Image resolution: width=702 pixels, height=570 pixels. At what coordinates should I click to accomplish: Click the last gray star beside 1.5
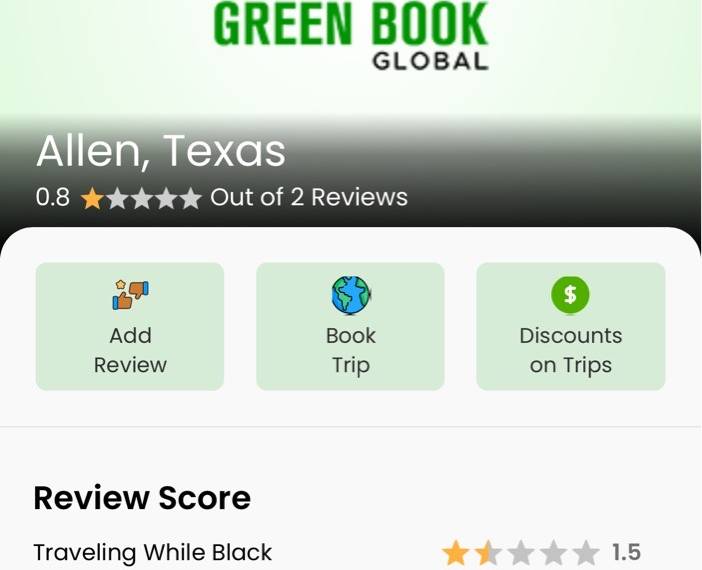[x=586, y=553]
